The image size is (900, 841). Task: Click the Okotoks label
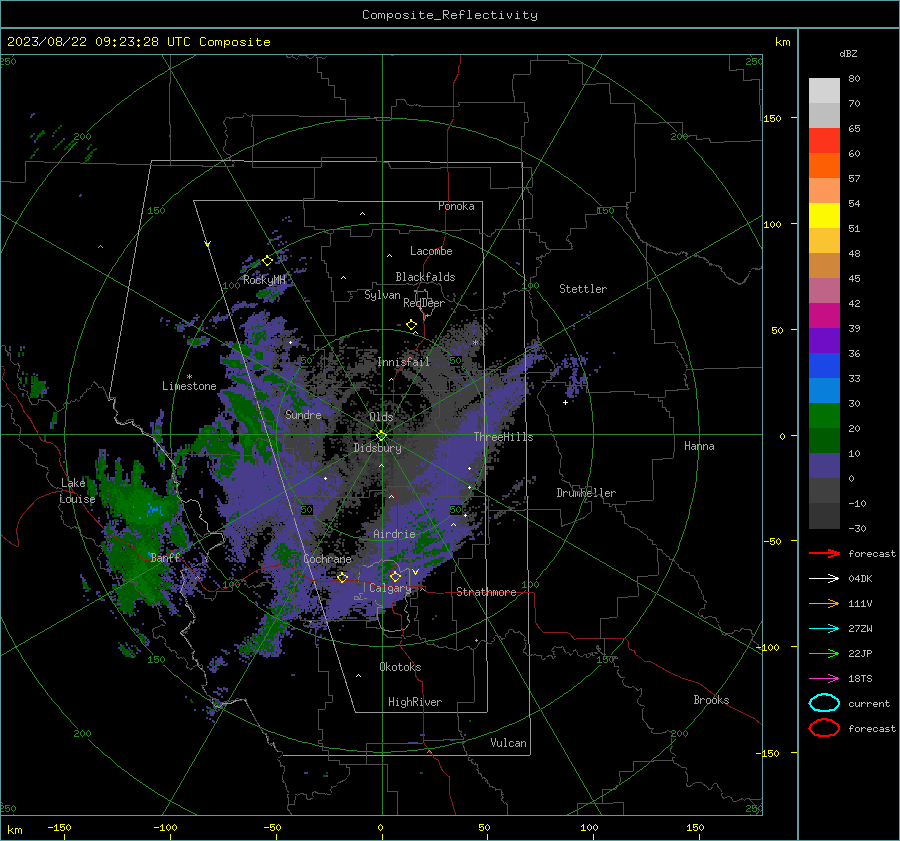[400, 667]
